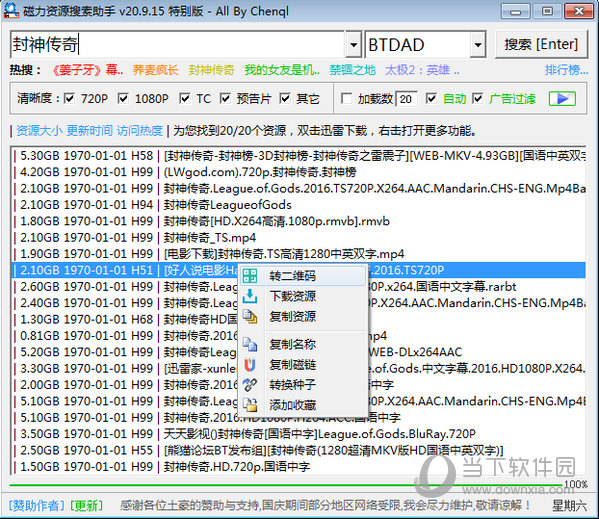
Task: Select row 1.50GB 封神传奇.HD.720p.国语中字
Action: pyautogui.click(x=299, y=466)
